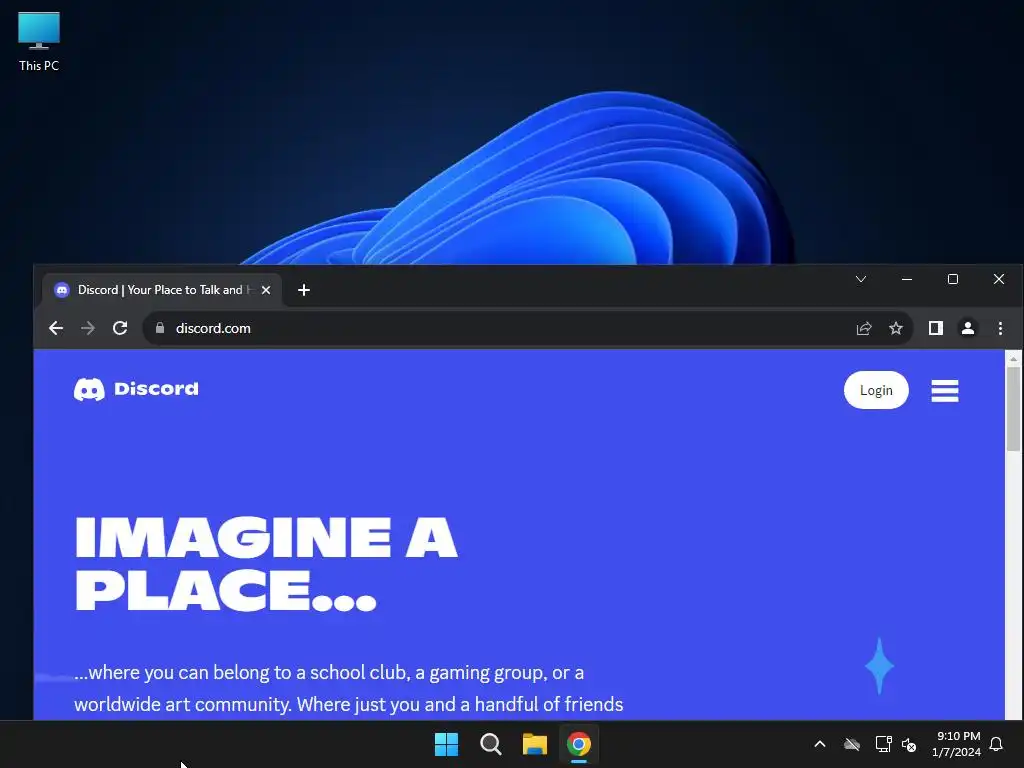The height and width of the screenshot is (768, 1024).
Task: Minimize the Chrome window
Action: (x=906, y=280)
